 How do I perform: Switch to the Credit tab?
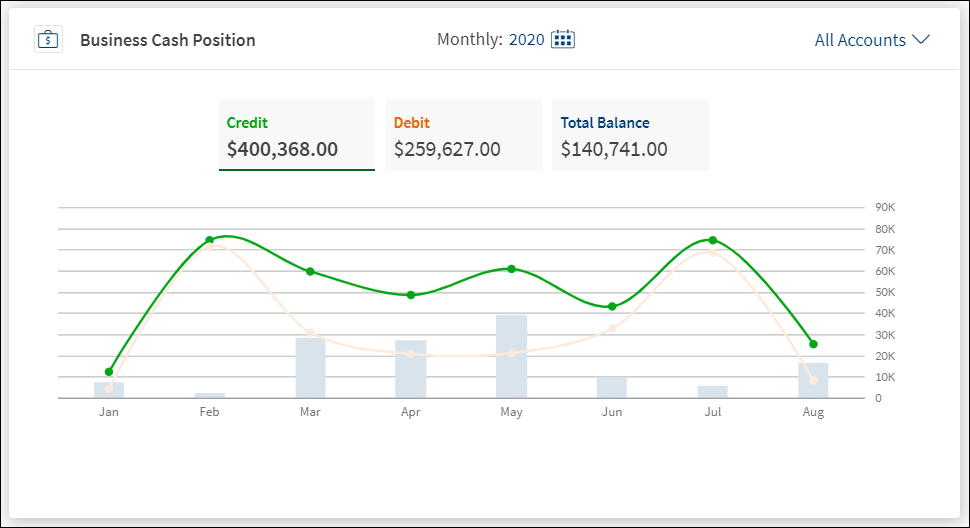pos(296,135)
